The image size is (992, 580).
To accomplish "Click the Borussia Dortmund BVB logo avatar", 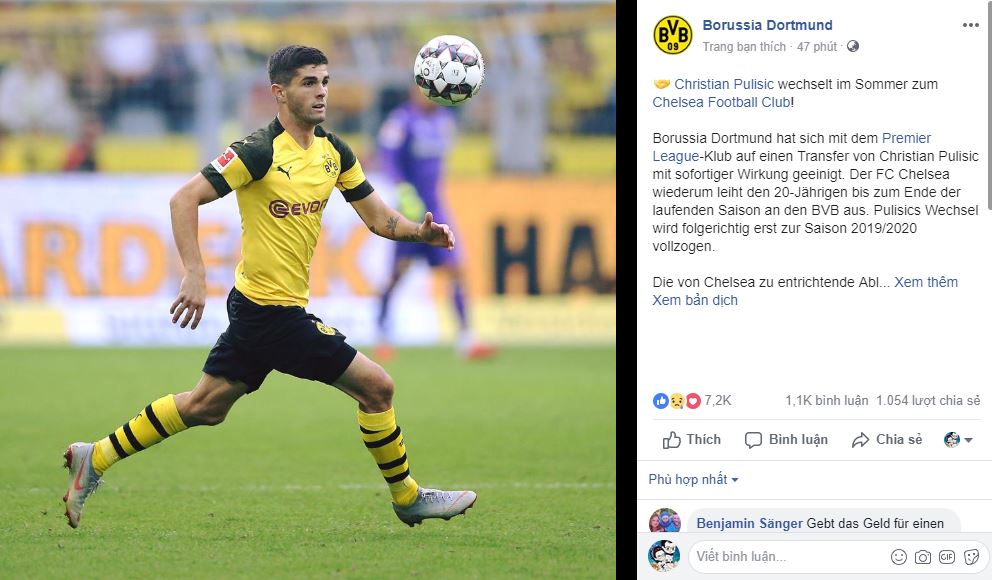I will pyautogui.click(x=673, y=35).
